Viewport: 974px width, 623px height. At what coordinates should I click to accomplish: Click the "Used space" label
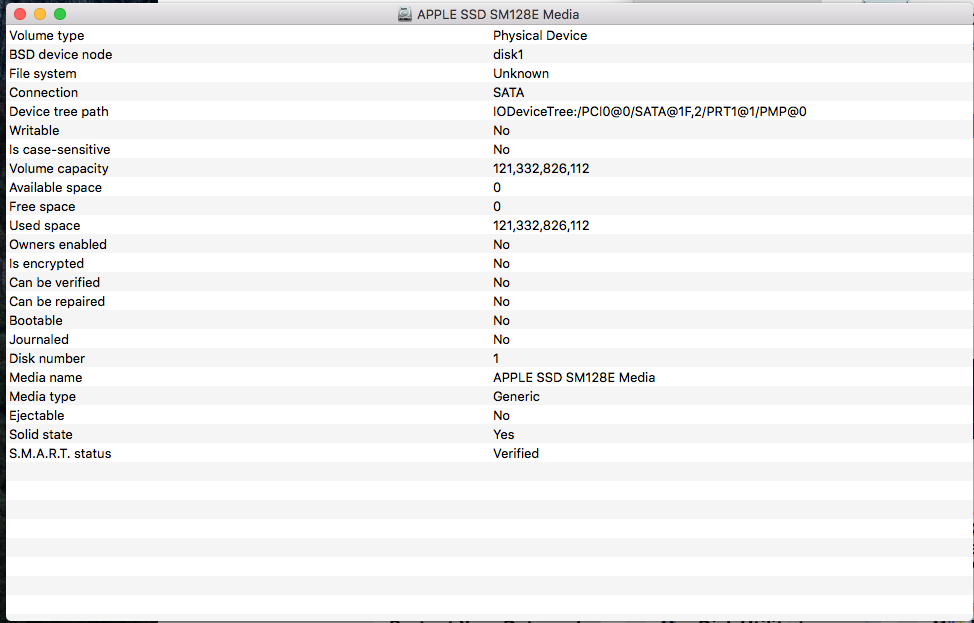coord(45,225)
